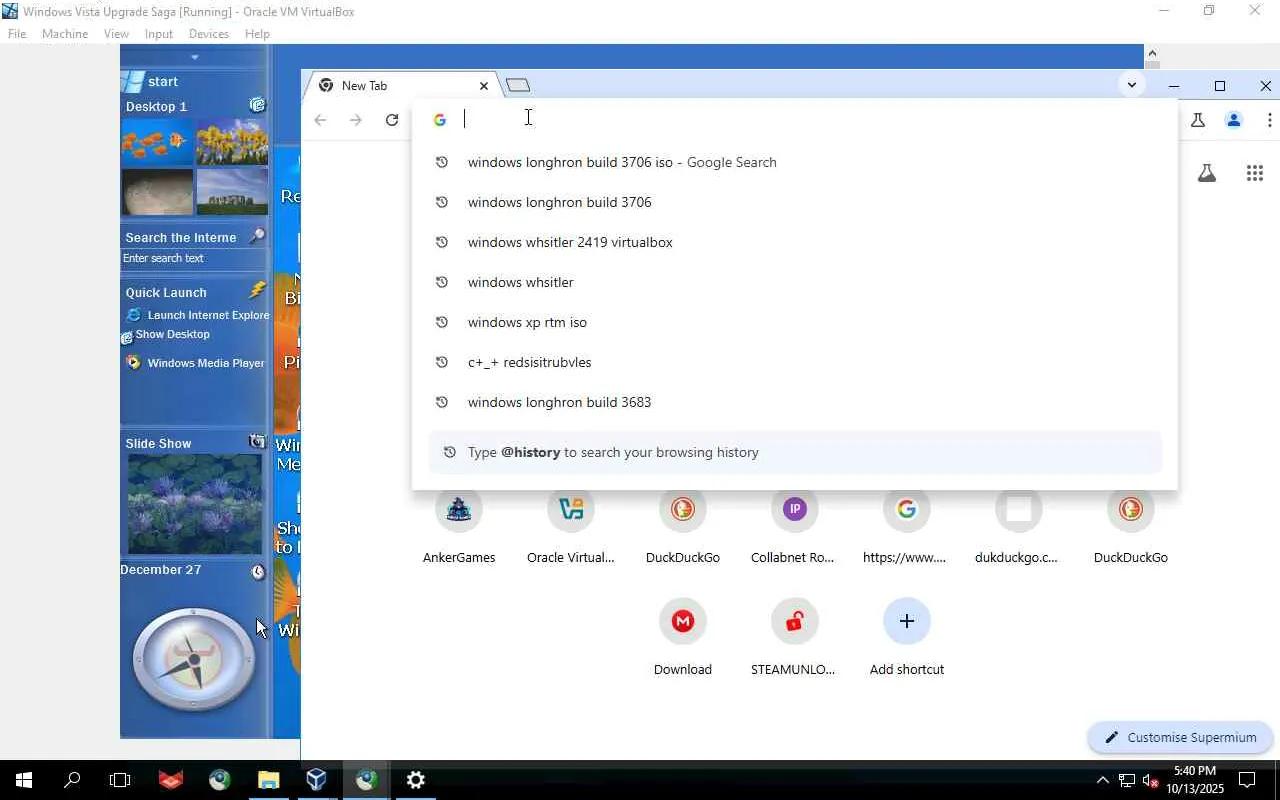Open the Oracle VirtualBox shortcut tile
The height and width of the screenshot is (800, 1280).
[571, 525]
